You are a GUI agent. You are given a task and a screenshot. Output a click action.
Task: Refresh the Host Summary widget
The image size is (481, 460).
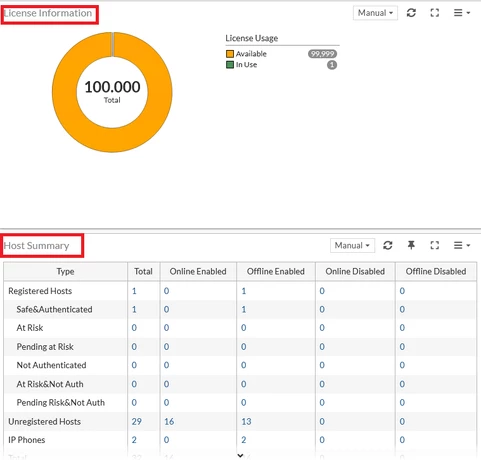tap(388, 245)
